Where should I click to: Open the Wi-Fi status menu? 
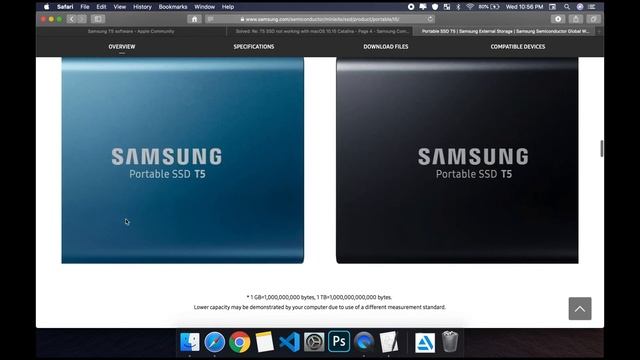pyautogui.click(x=470, y=7)
